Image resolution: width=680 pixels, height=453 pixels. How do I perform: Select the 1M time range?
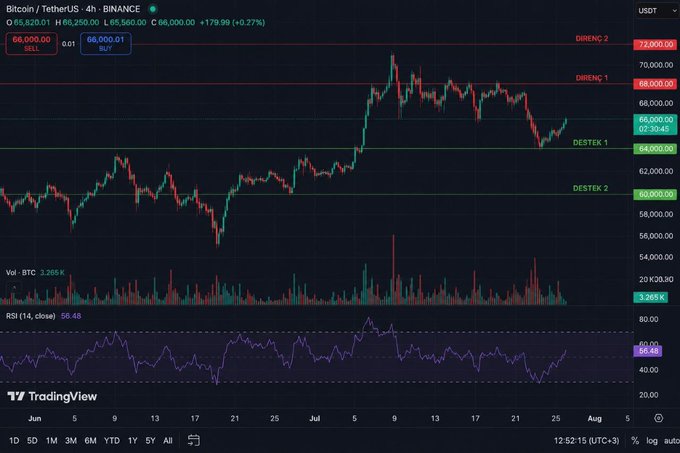52,440
